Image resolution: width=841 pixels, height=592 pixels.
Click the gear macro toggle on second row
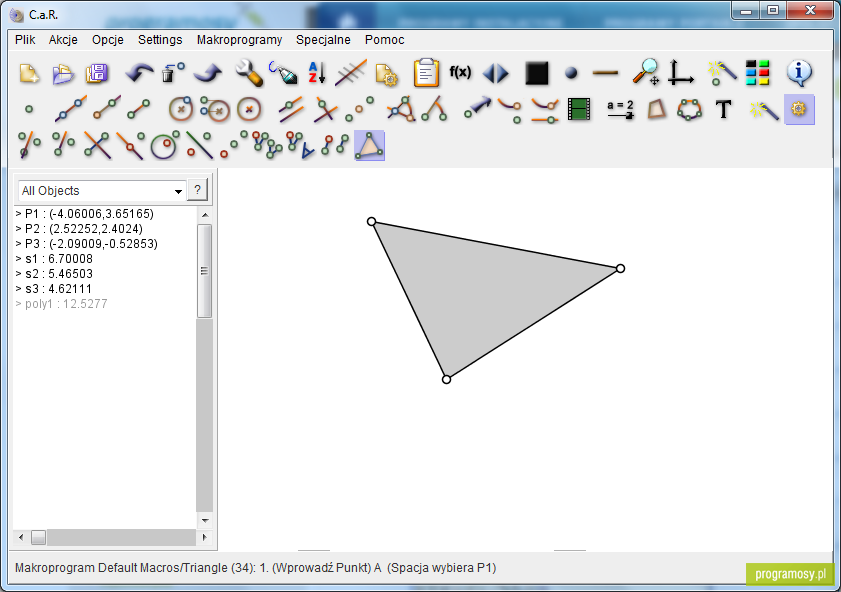pos(799,109)
